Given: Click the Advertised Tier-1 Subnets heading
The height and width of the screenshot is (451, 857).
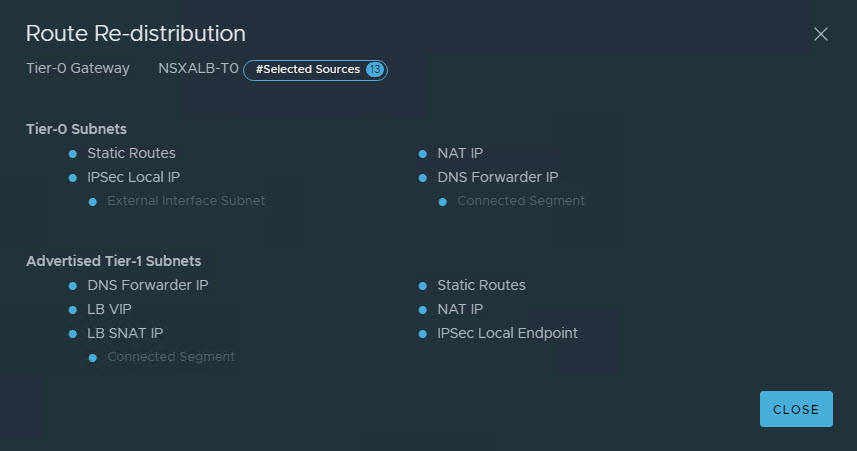Looking at the screenshot, I should click(113, 261).
